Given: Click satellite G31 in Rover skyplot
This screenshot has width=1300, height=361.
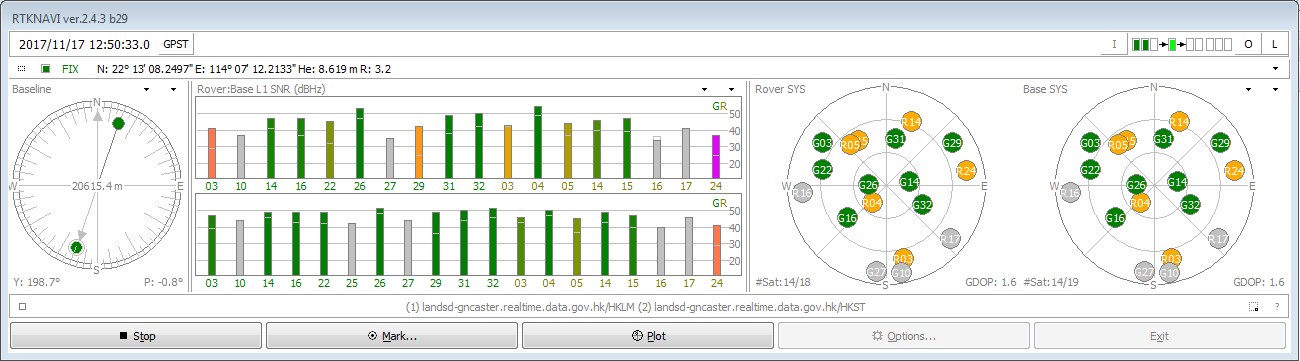Looking at the screenshot, I should (x=896, y=139).
